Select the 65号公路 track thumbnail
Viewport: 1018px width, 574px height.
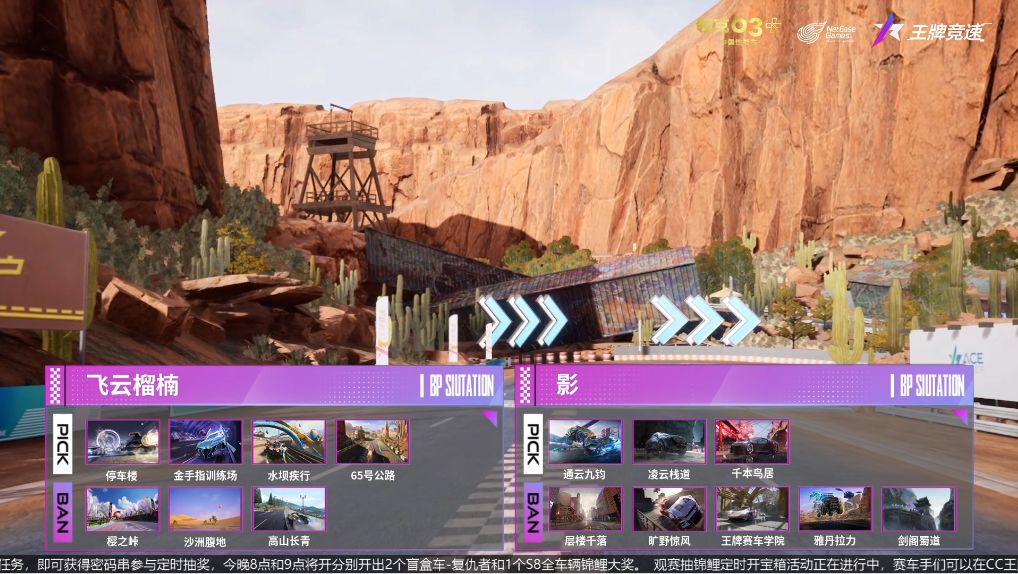[x=373, y=442]
